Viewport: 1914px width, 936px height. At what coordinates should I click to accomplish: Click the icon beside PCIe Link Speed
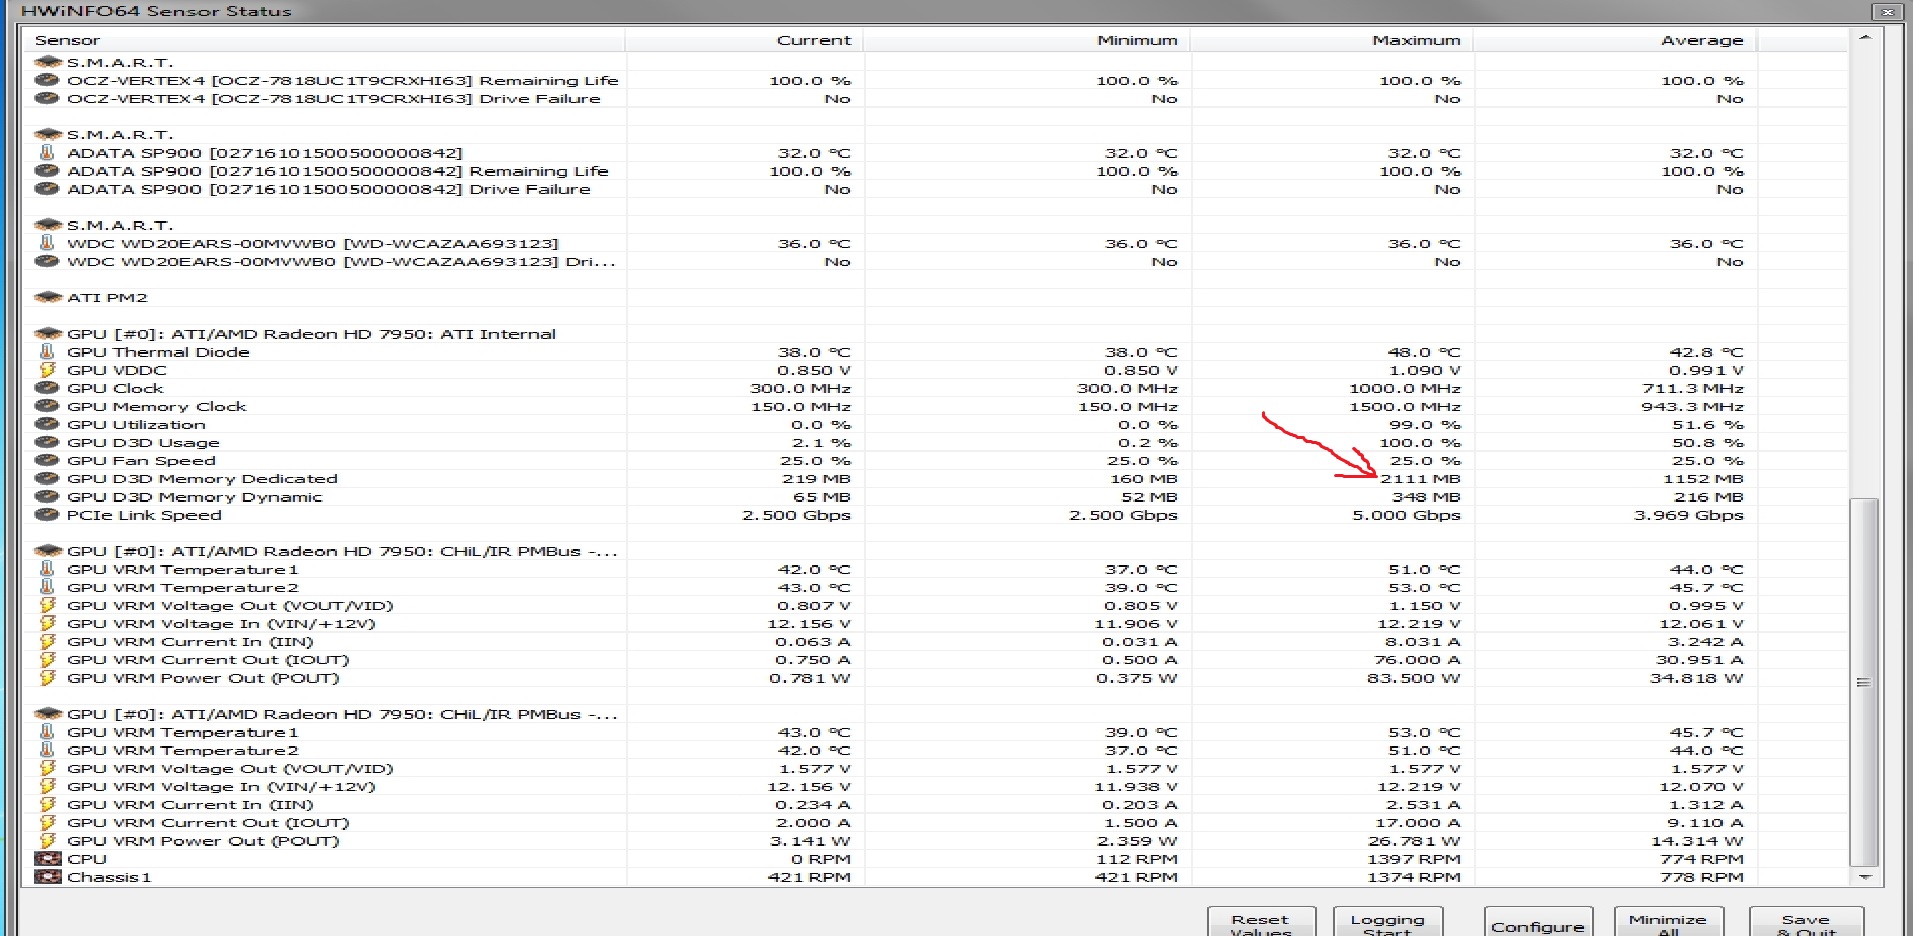(46, 515)
